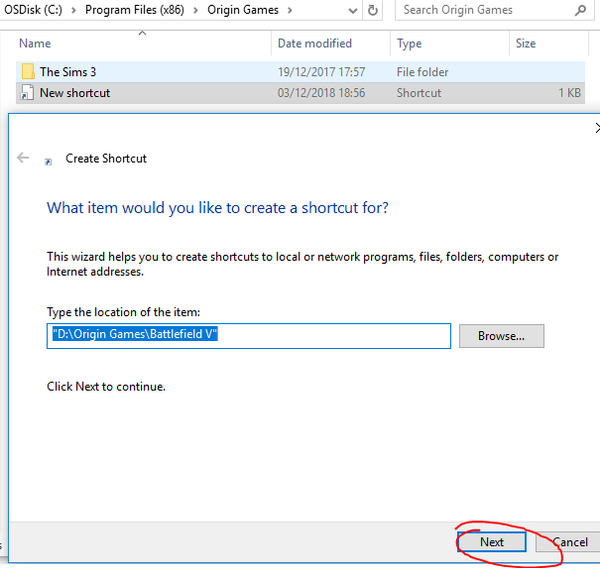
Task: Expand chevron after Program Files (x86) breadcrumb
Action: click(x=196, y=10)
